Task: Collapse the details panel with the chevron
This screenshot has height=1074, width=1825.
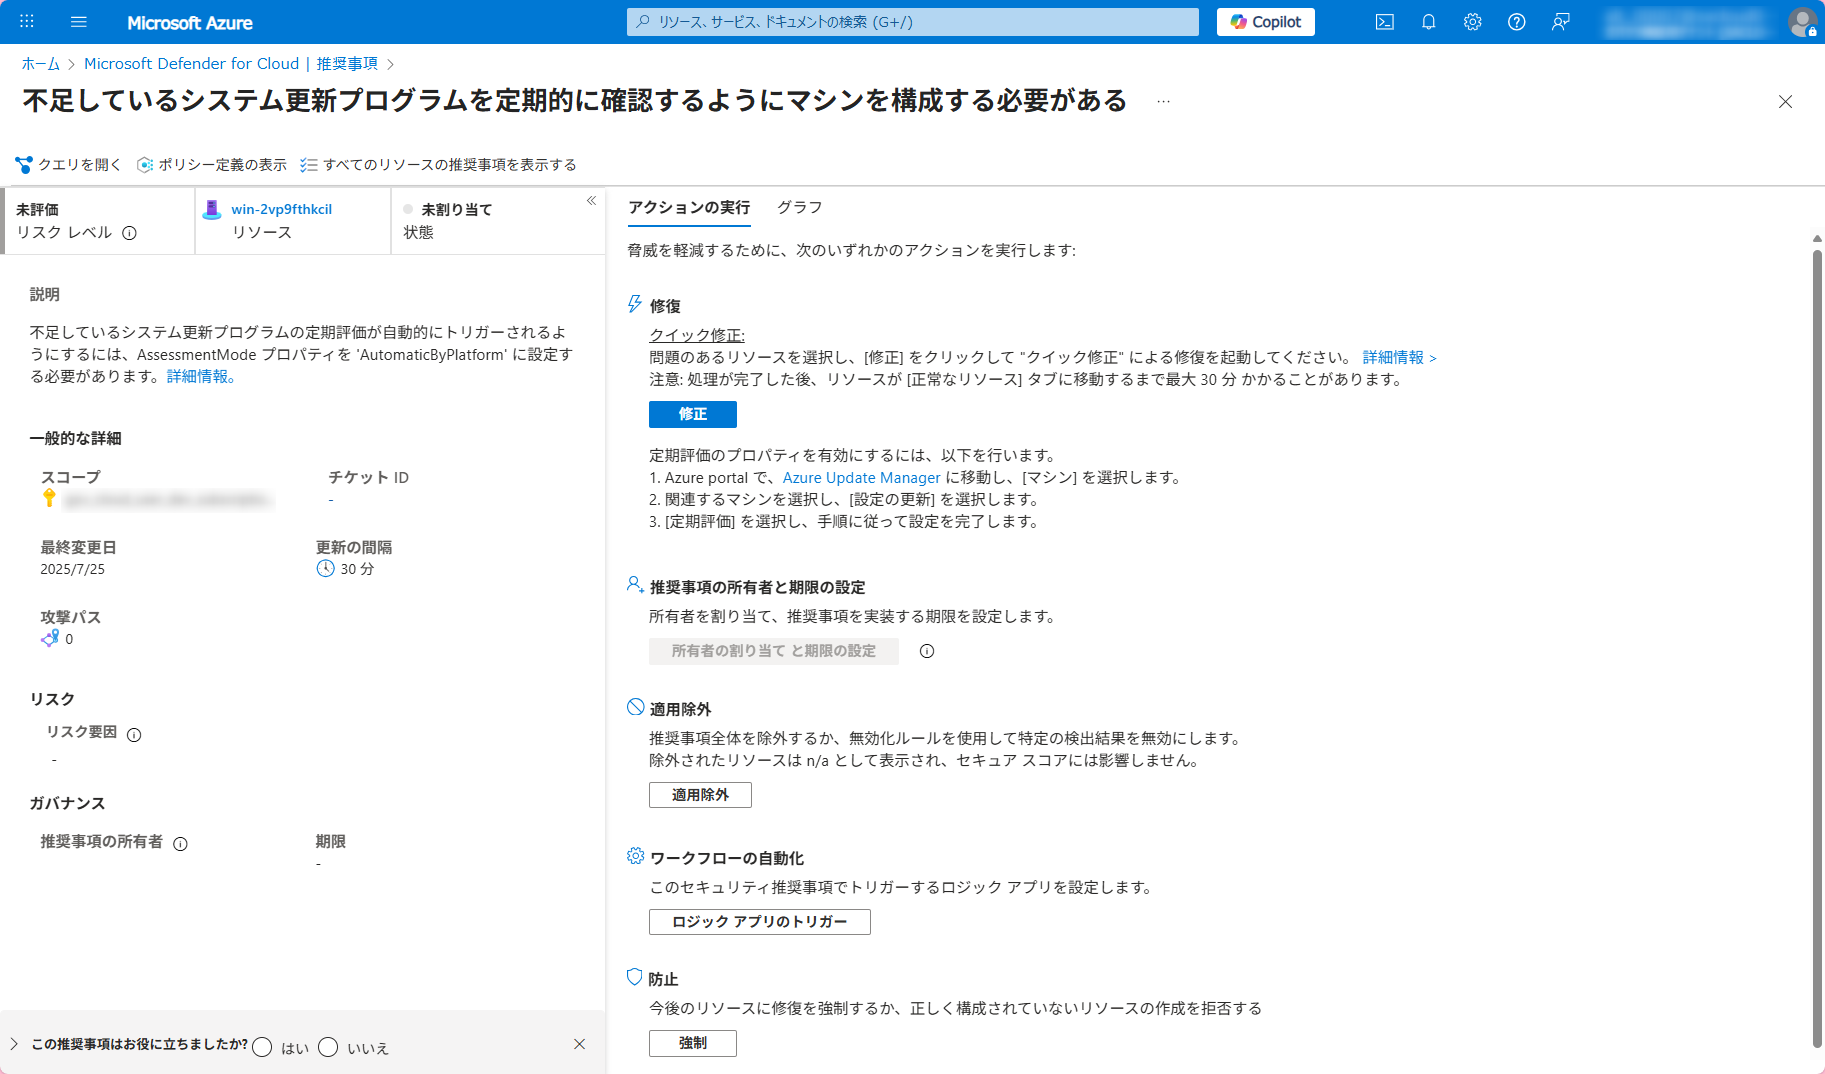Action: tap(591, 200)
